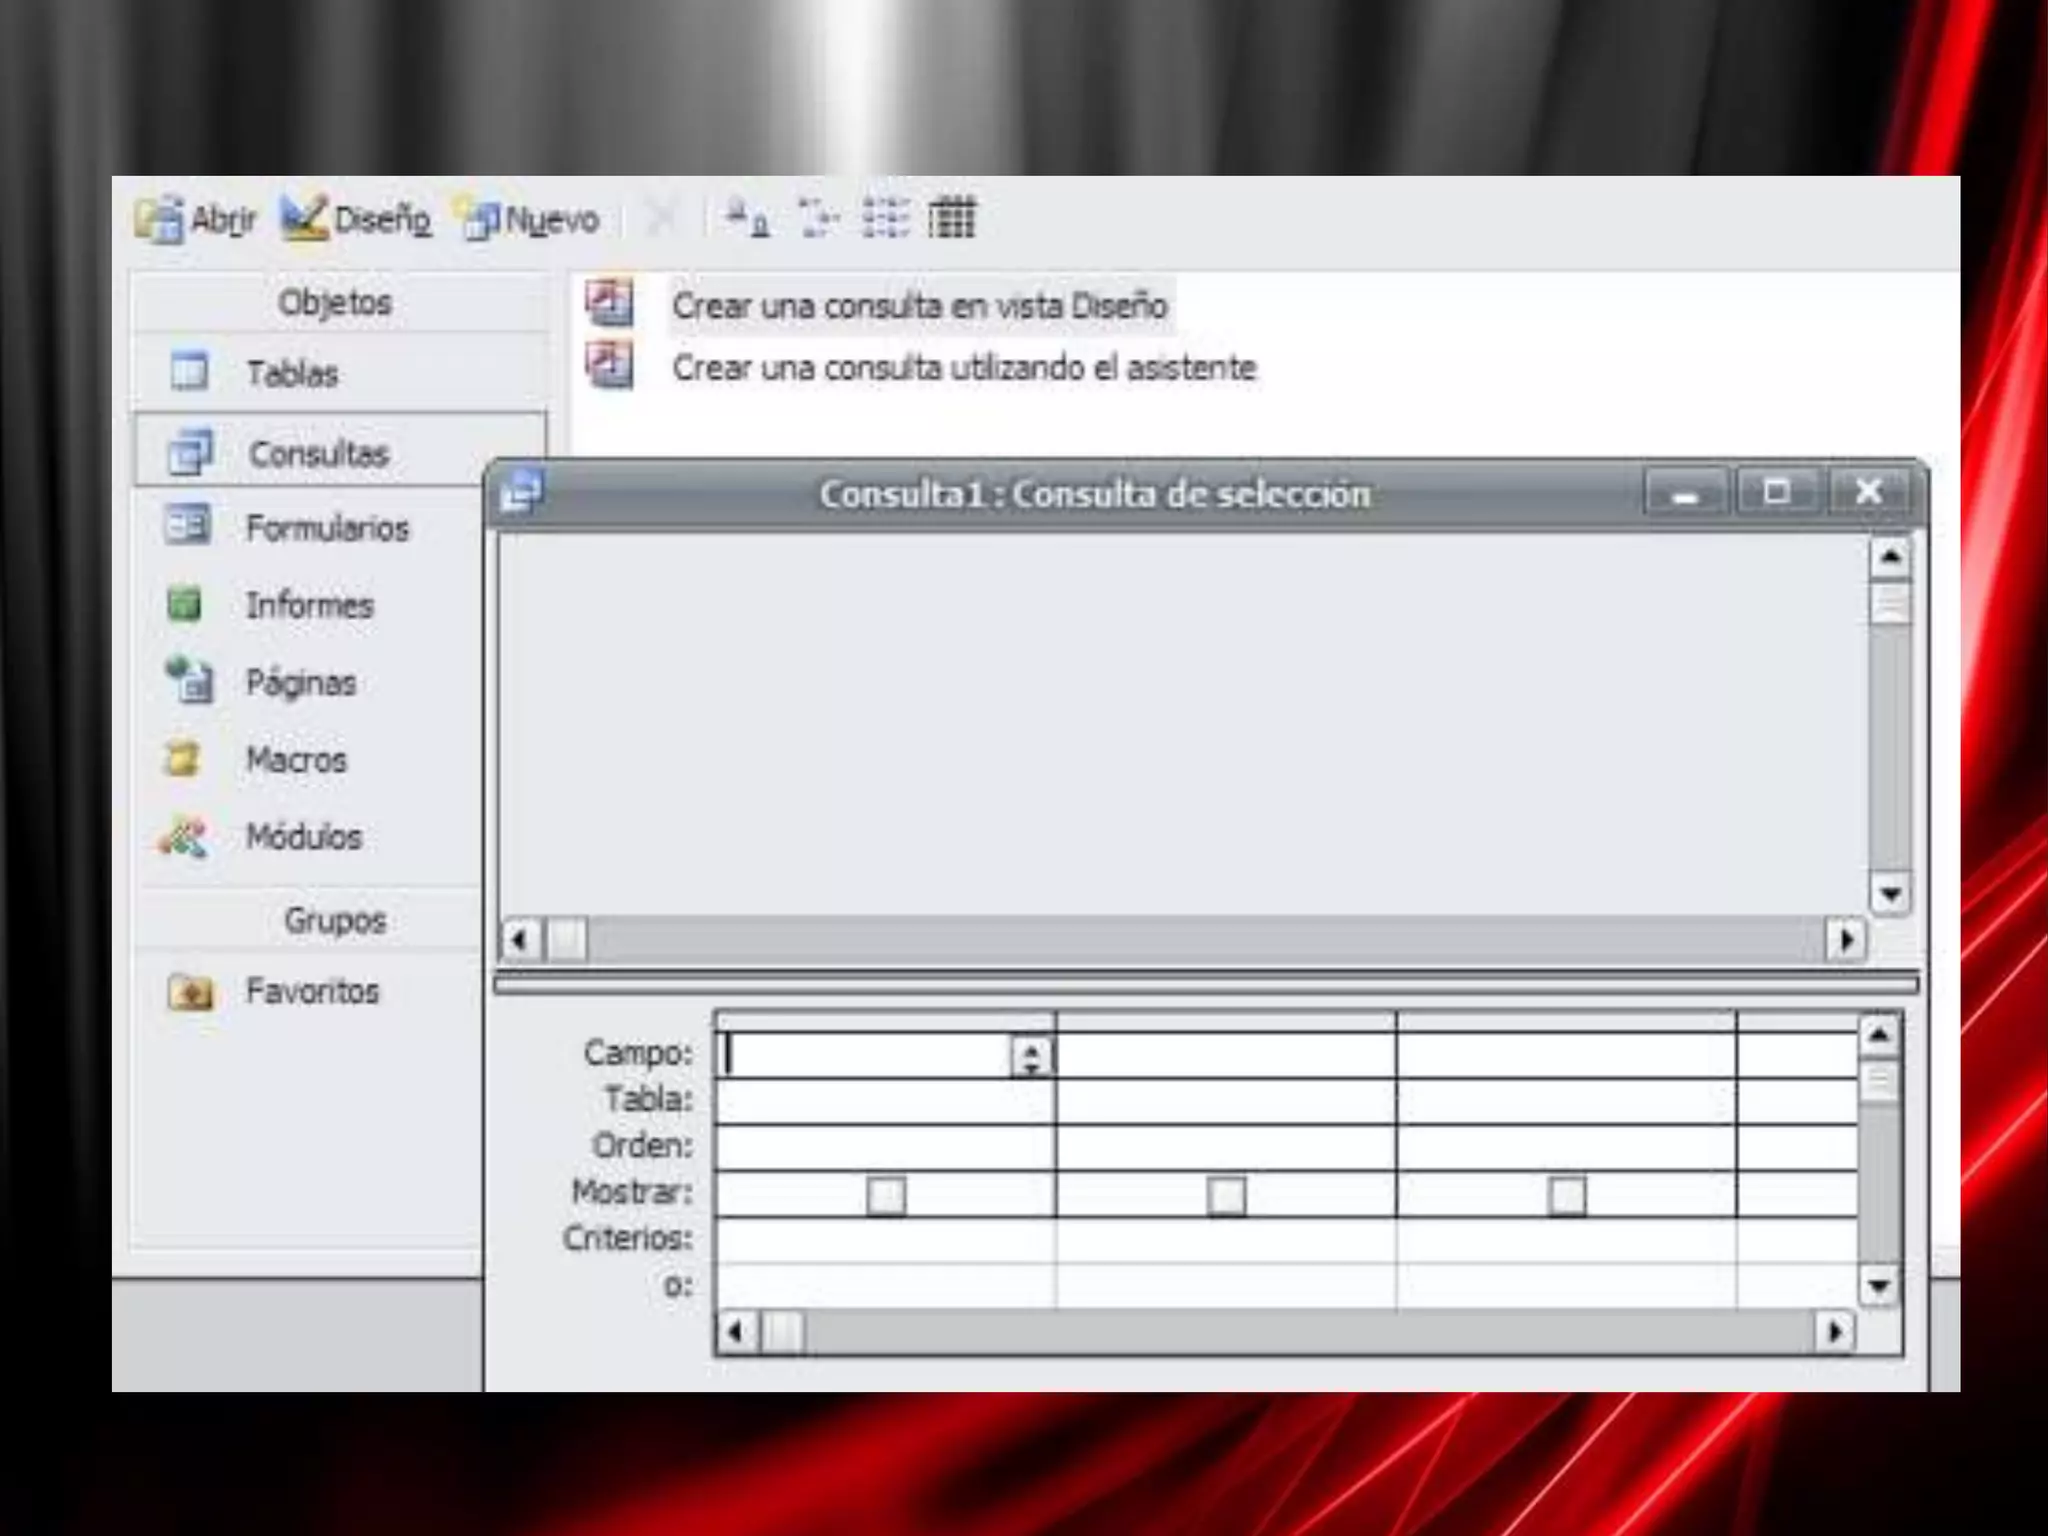Toggle Mostrar checkbox in second column
This screenshot has width=2048, height=1536.
[x=1227, y=1195]
